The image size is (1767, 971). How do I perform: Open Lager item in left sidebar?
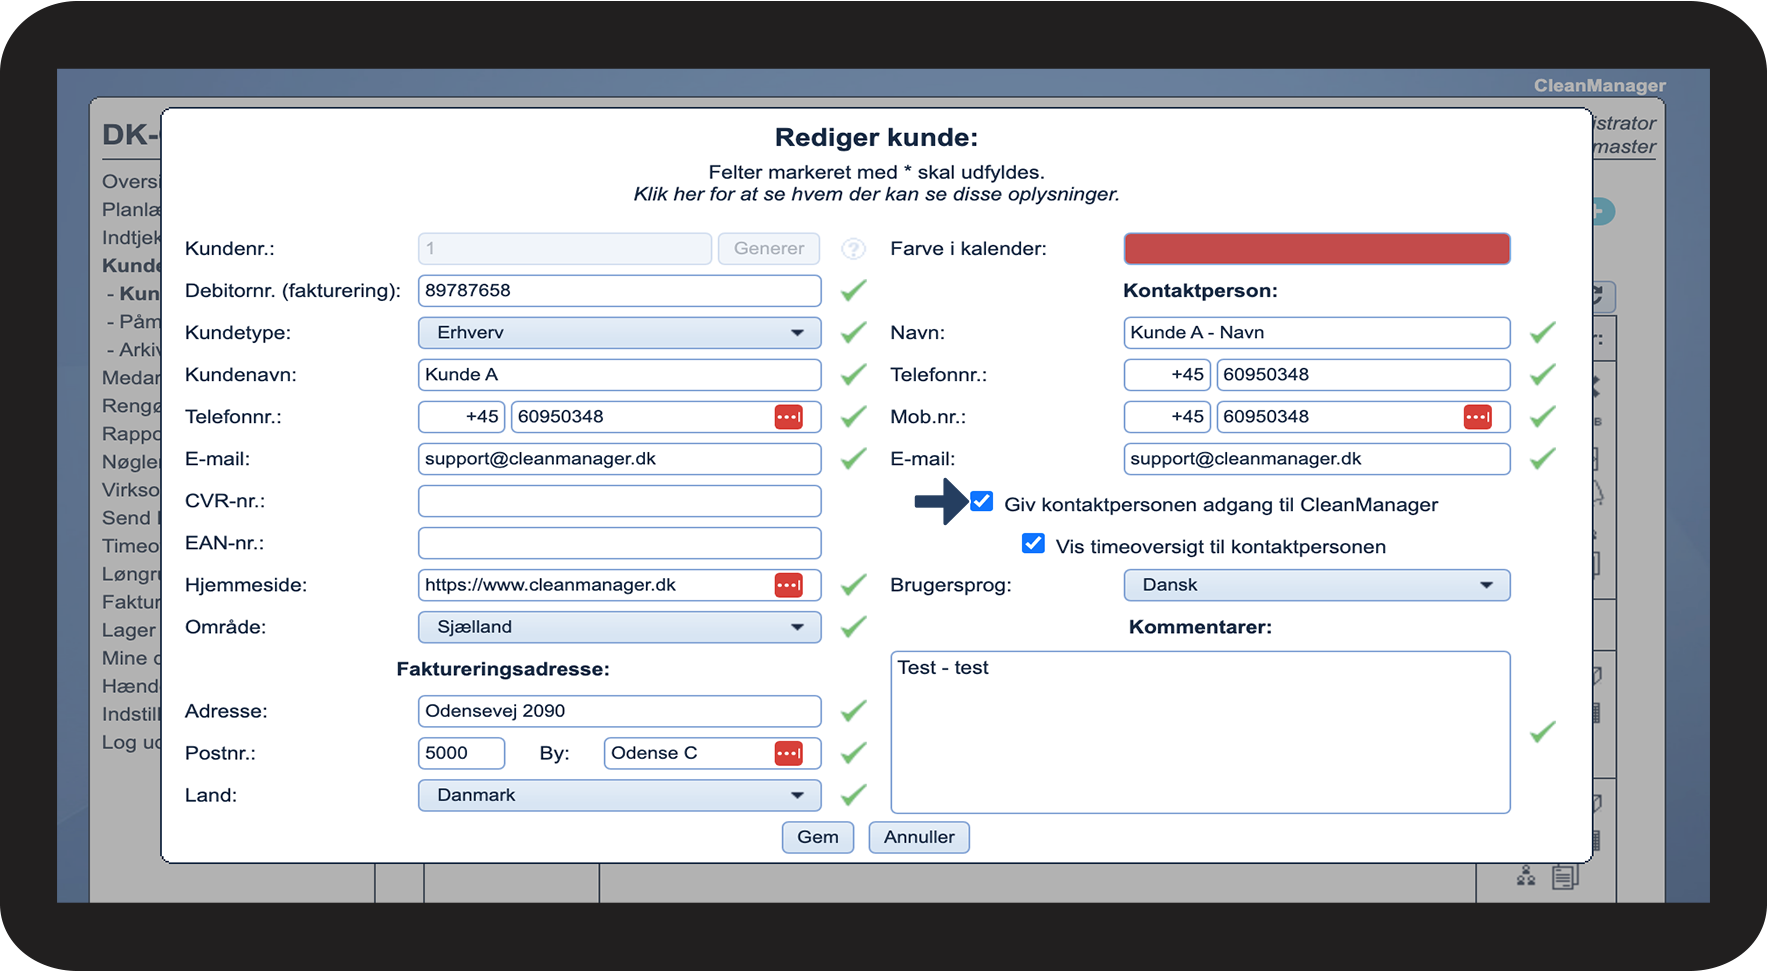click(129, 630)
